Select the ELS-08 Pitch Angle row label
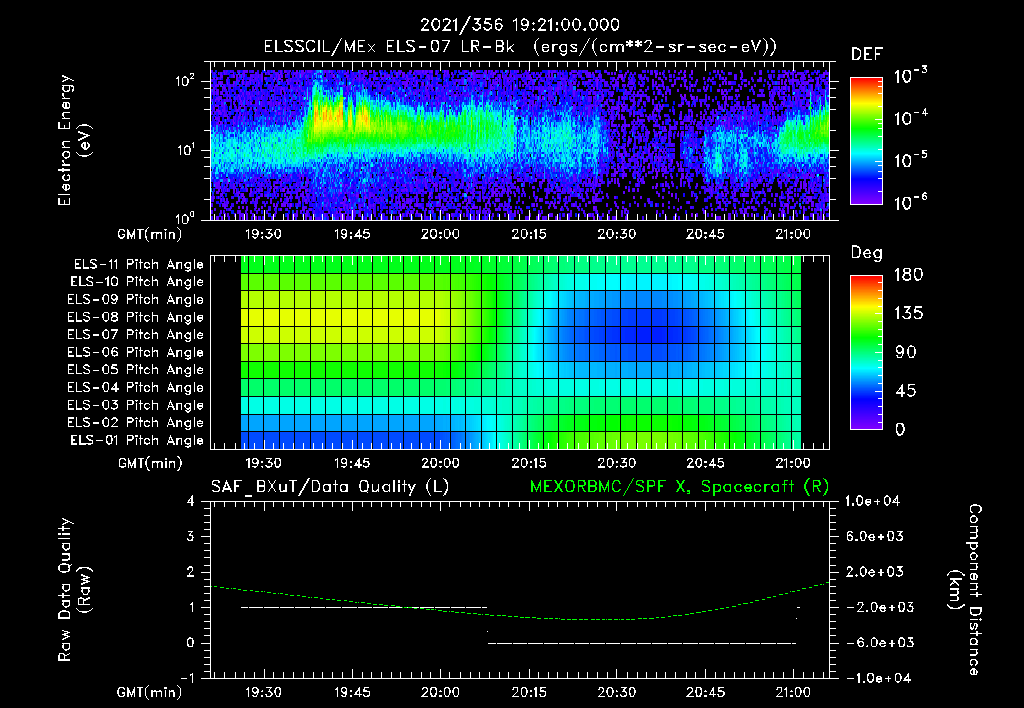Image resolution: width=1024 pixels, height=708 pixels. point(136,317)
